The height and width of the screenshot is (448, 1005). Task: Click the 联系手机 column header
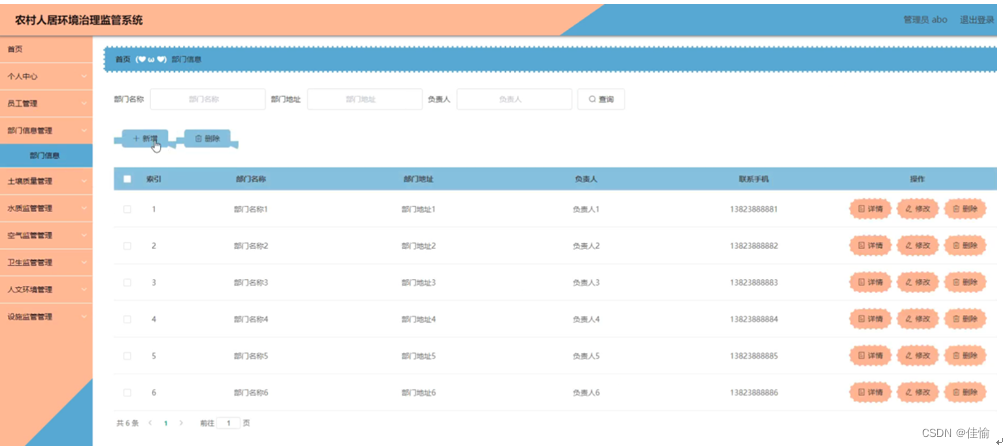pyautogui.click(x=754, y=179)
